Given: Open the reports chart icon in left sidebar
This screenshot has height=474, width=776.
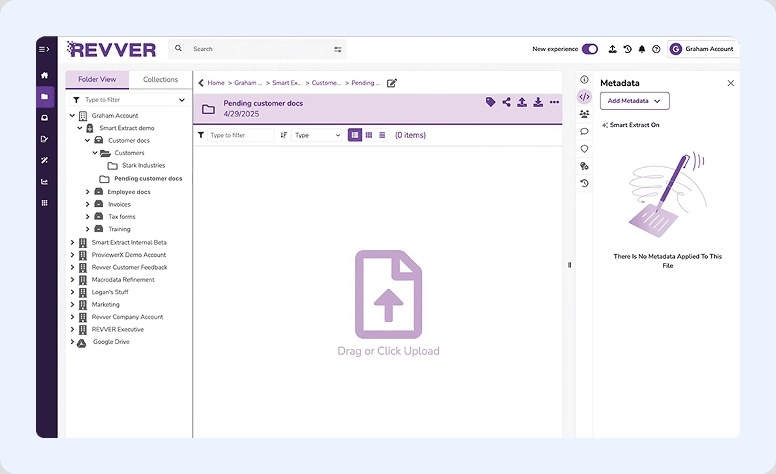Looking at the screenshot, I should [44, 181].
